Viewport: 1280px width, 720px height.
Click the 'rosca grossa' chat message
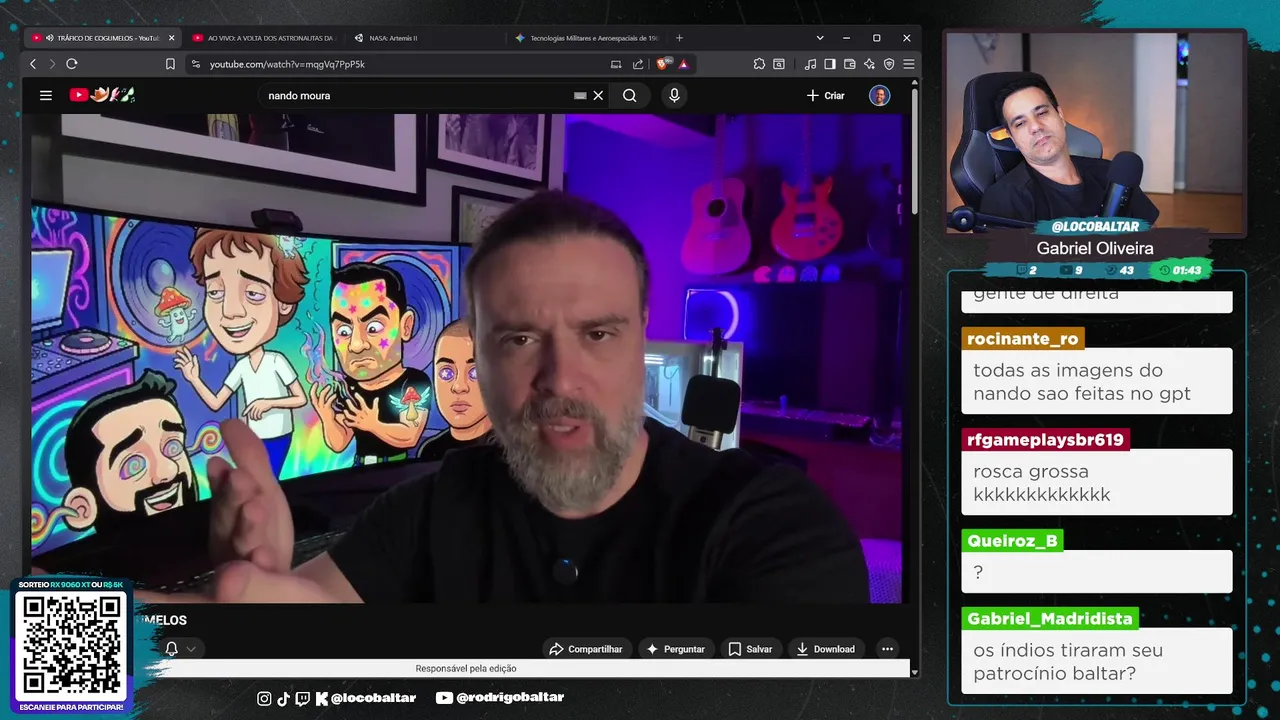click(x=1096, y=482)
